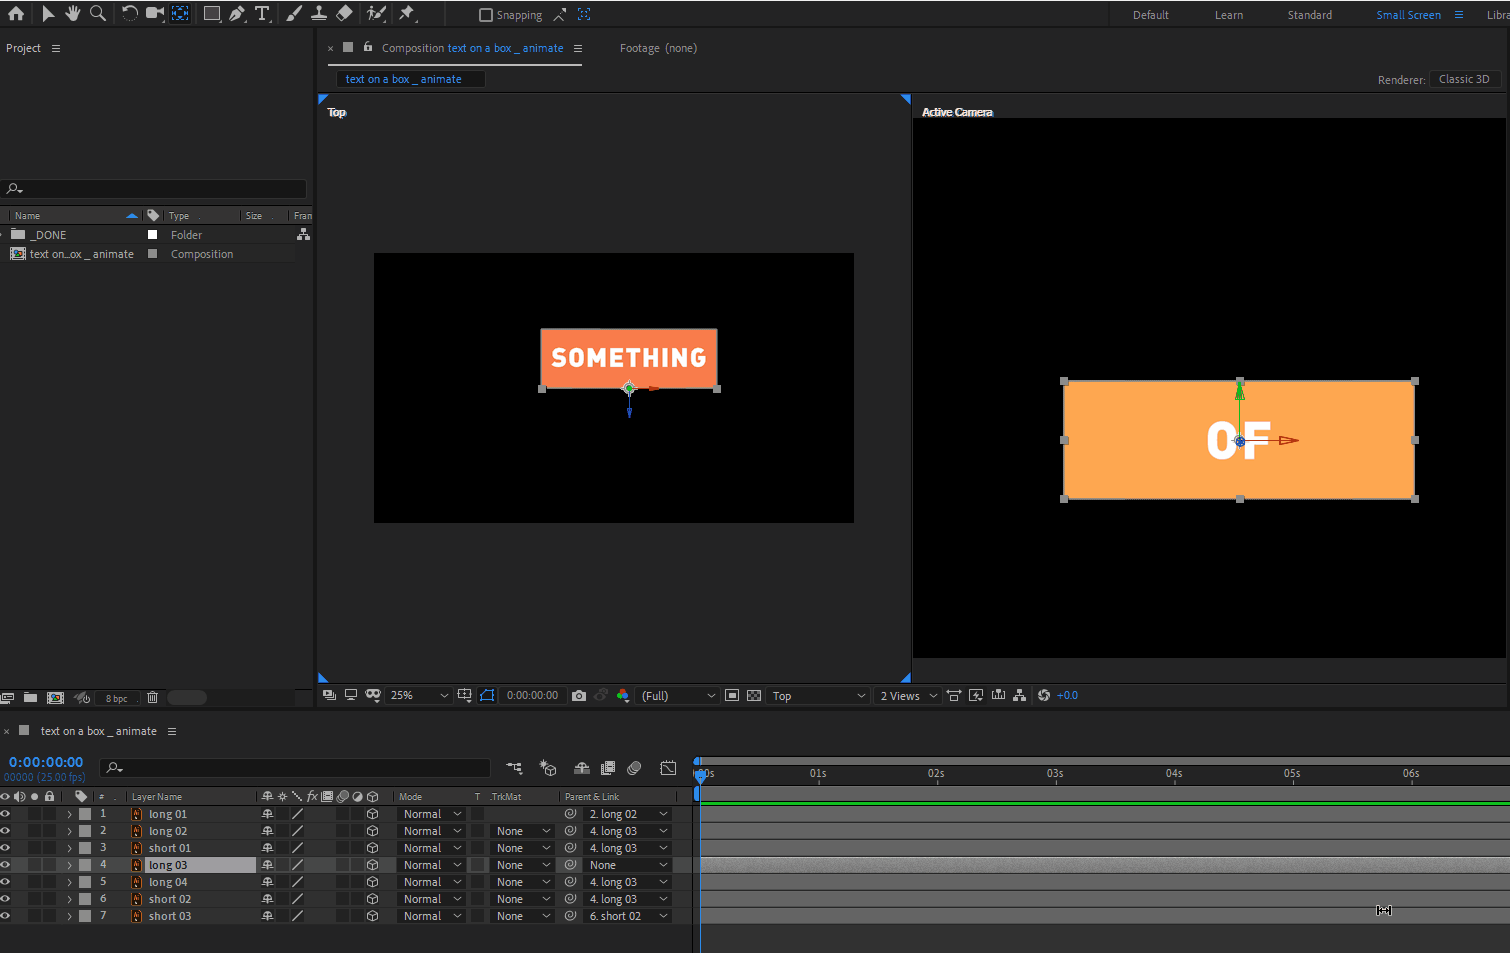Hide layer short 03 with eye icon
This screenshot has height=953, width=1510.
[x=5, y=916]
